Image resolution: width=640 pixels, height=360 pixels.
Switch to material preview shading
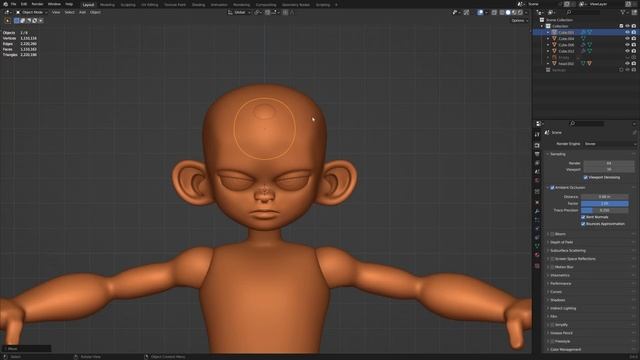click(514, 12)
